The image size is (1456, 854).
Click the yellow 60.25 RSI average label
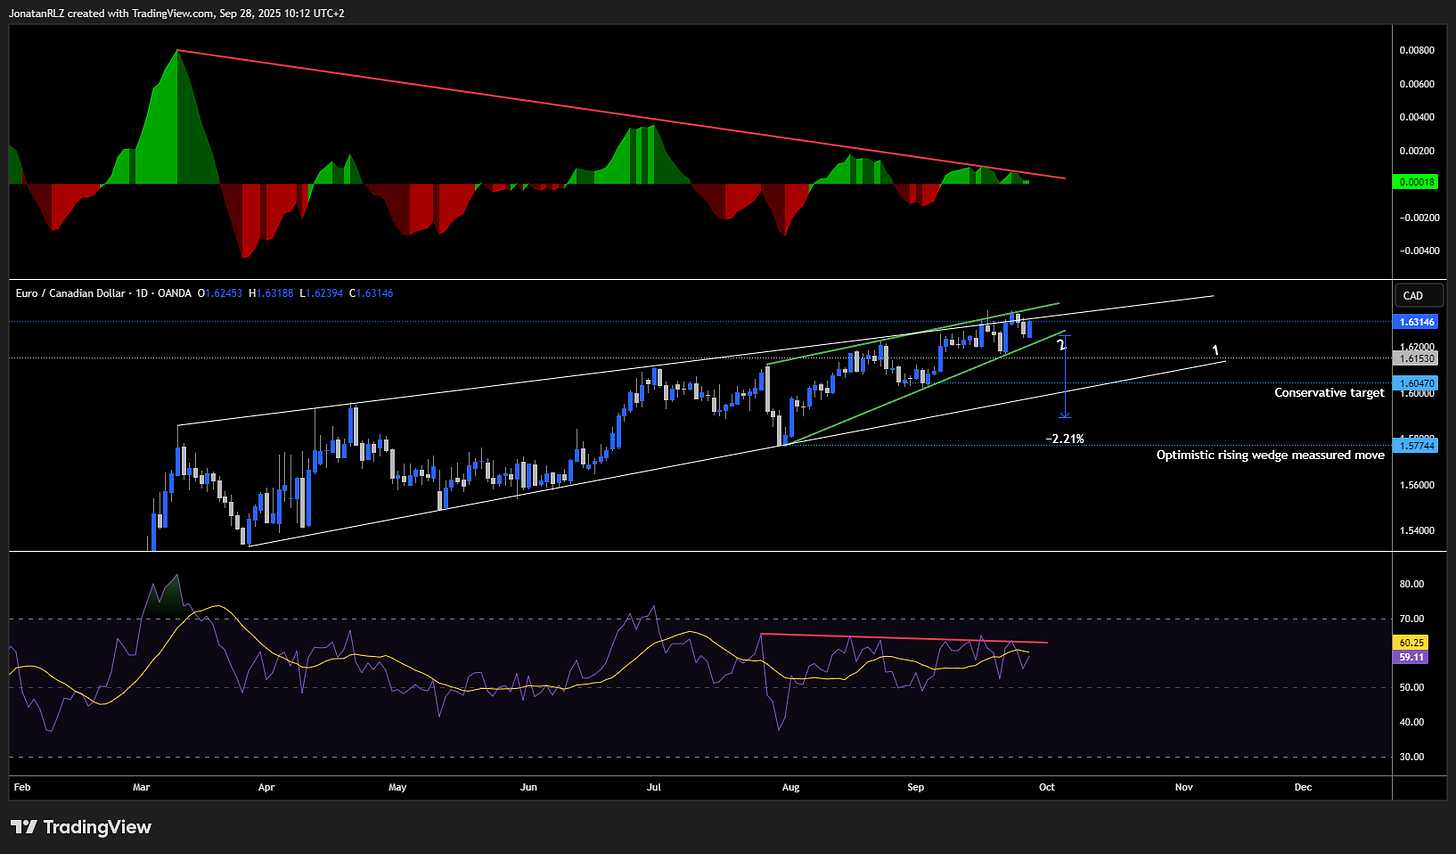tap(1412, 643)
